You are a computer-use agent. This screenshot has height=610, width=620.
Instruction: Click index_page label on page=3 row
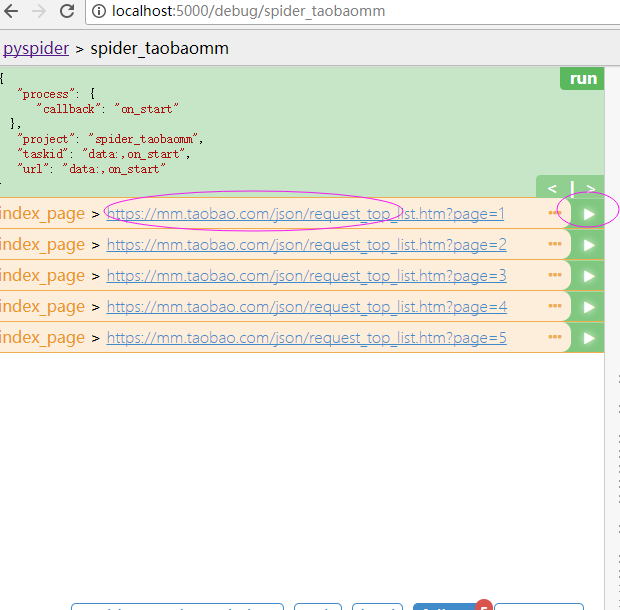[x=42, y=276]
